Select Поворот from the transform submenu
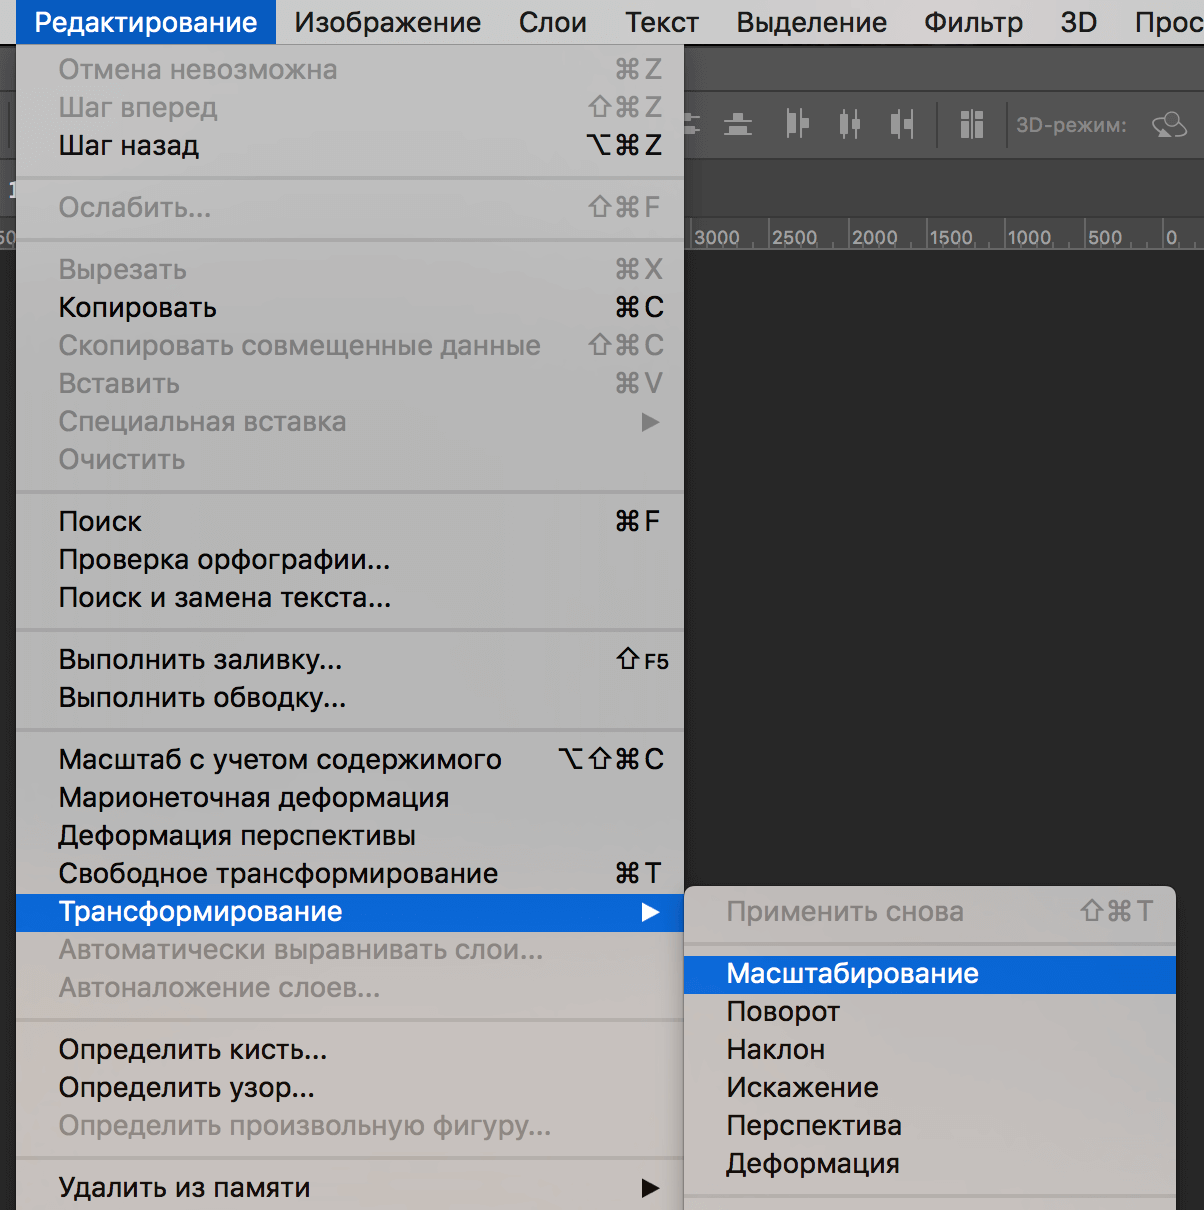This screenshot has height=1210, width=1204. [783, 1011]
